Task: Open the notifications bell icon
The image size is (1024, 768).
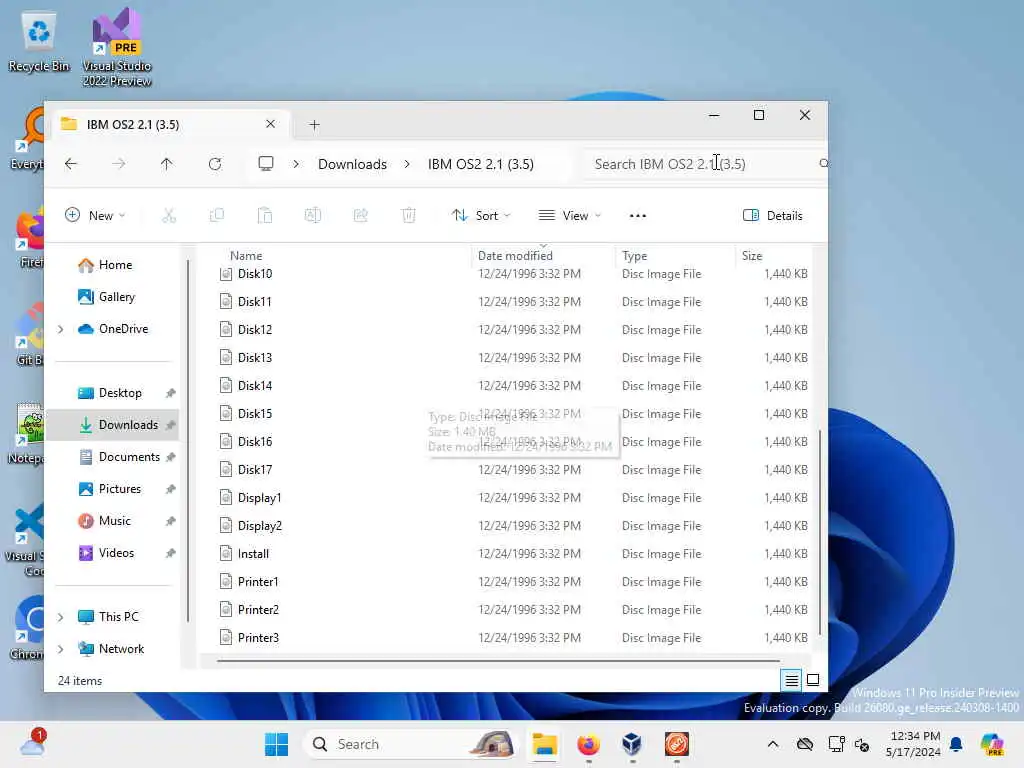Action: pyautogui.click(x=956, y=744)
